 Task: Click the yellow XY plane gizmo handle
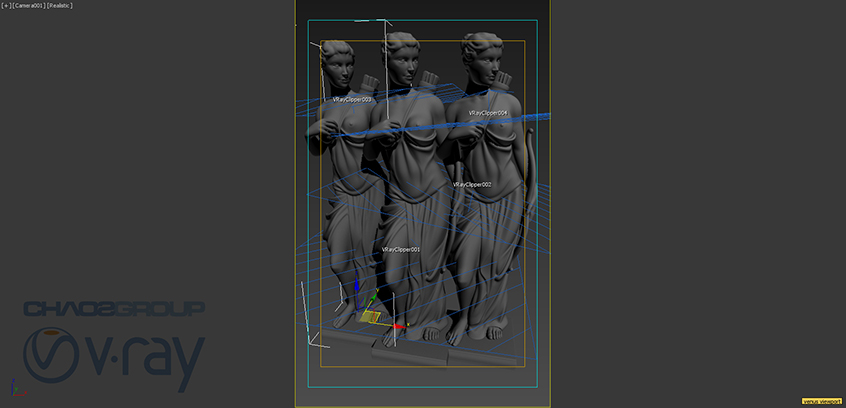coord(370,317)
